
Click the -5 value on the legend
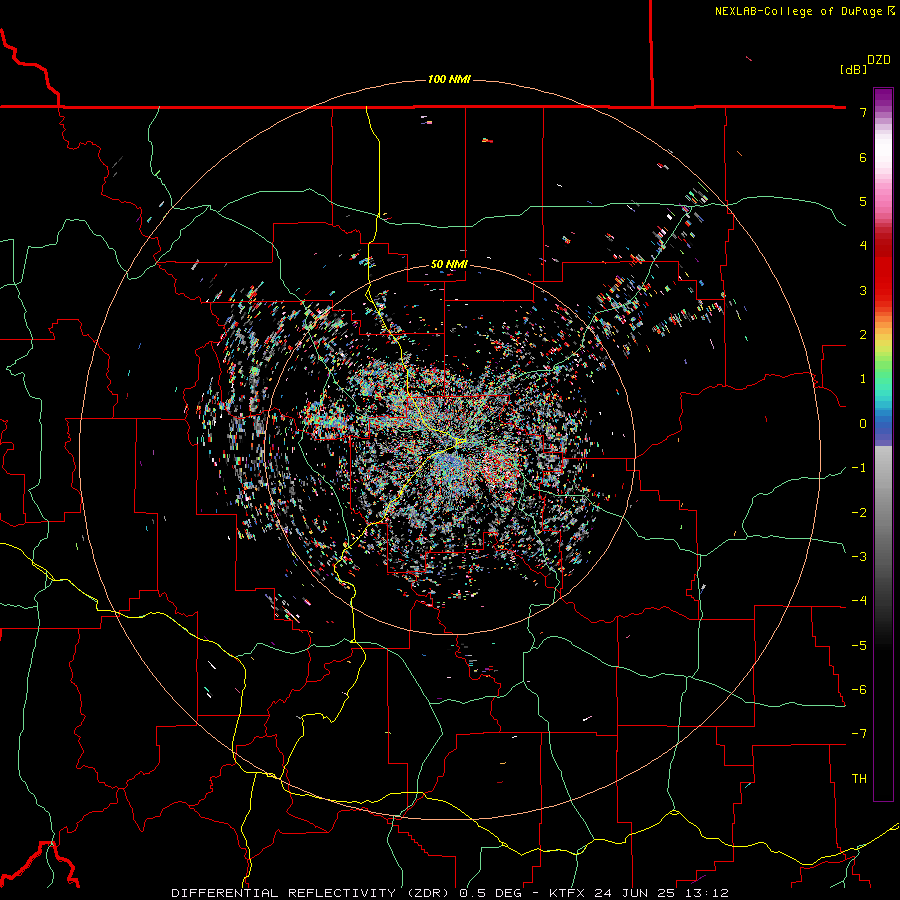pyautogui.click(x=859, y=646)
